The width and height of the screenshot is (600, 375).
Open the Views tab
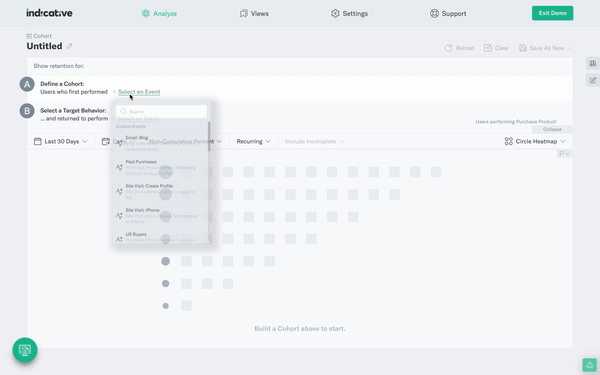pyautogui.click(x=254, y=13)
